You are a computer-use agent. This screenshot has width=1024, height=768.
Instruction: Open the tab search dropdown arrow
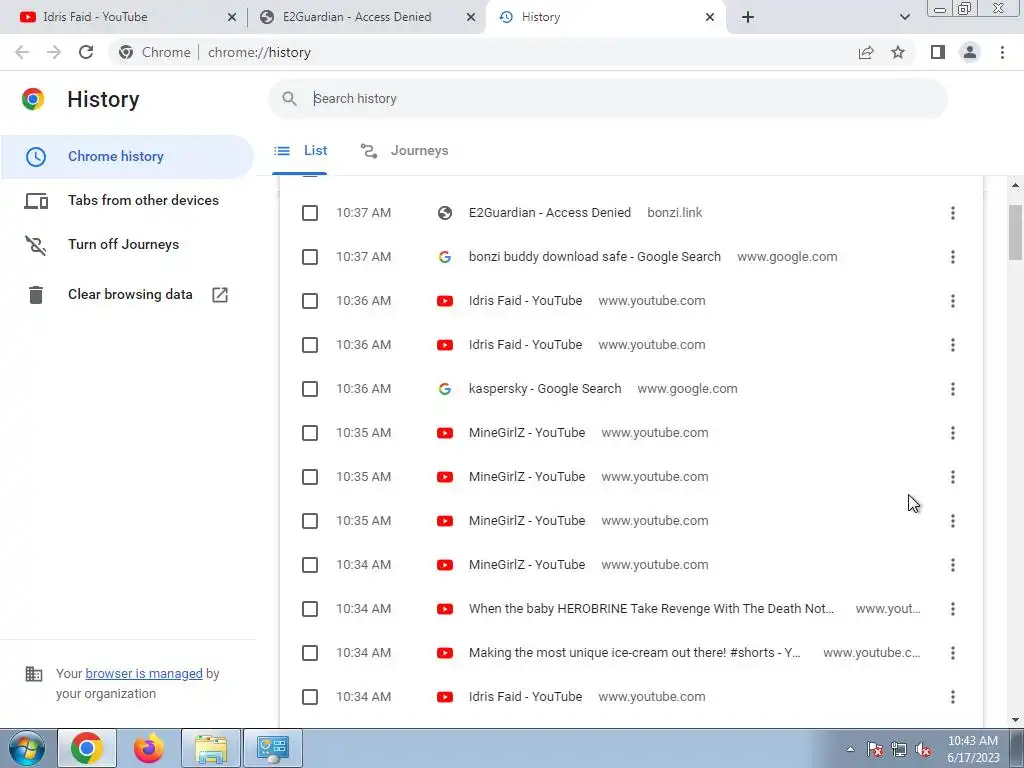904,17
